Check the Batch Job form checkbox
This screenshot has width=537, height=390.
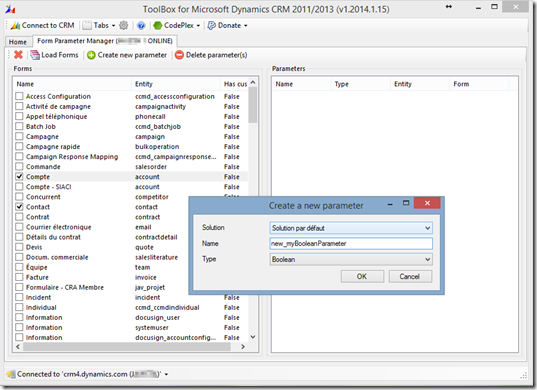(x=20, y=126)
